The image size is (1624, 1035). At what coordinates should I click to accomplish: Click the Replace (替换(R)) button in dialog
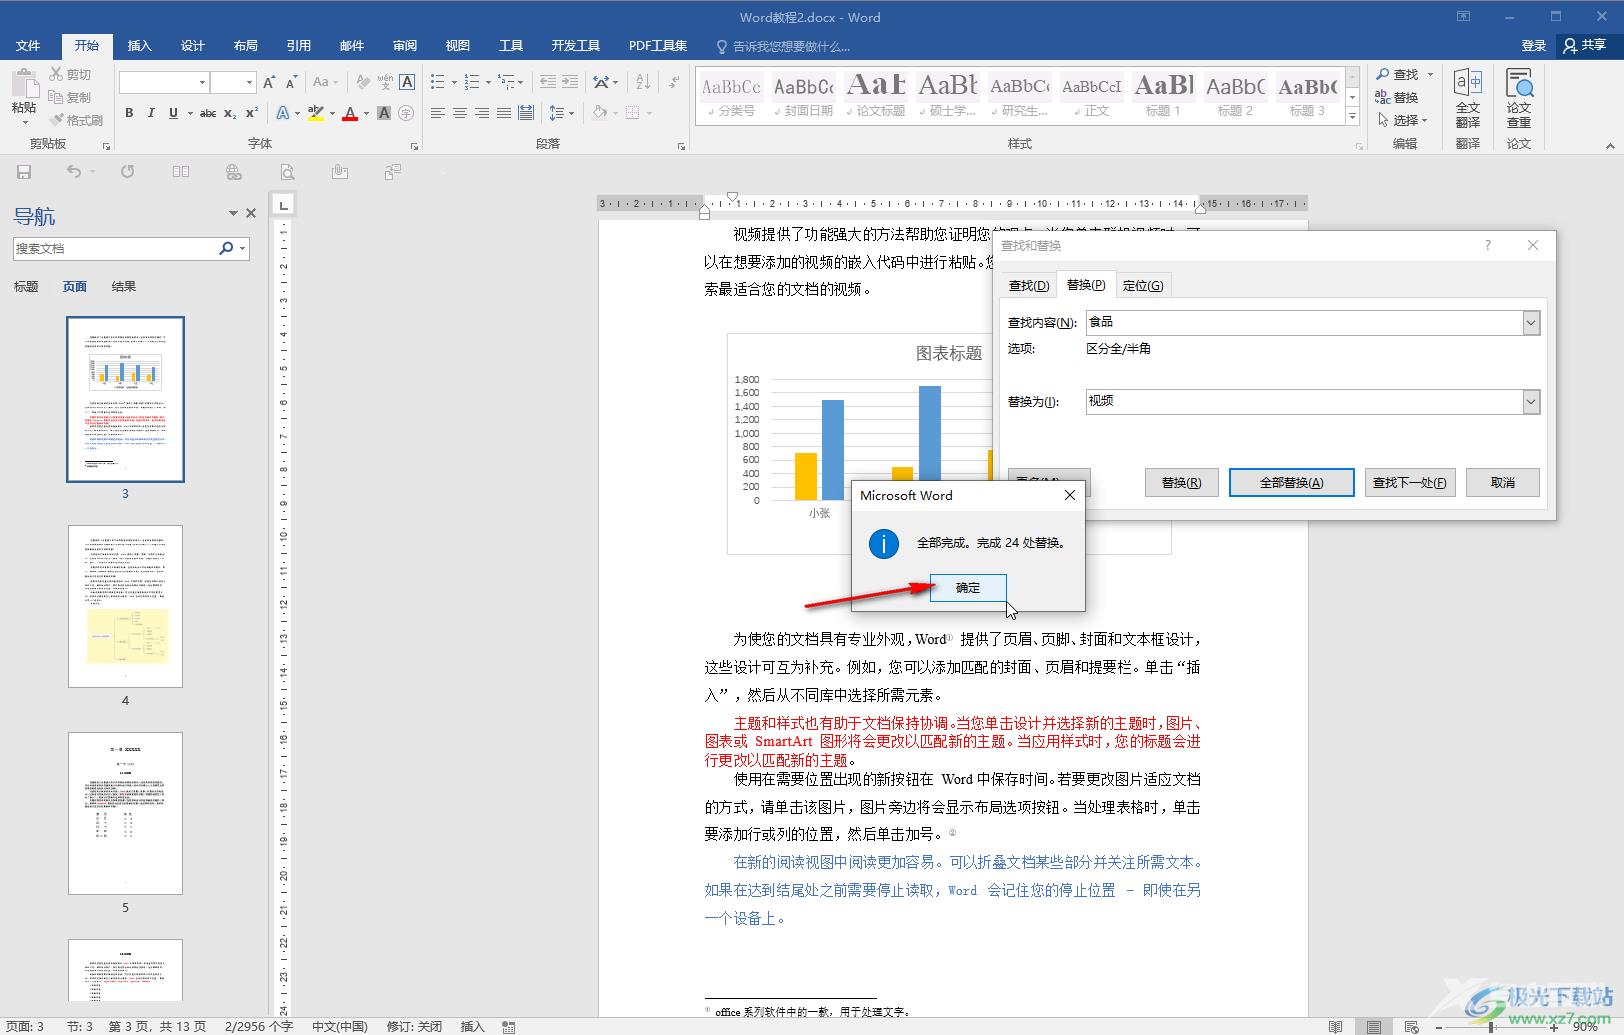pyautogui.click(x=1181, y=483)
